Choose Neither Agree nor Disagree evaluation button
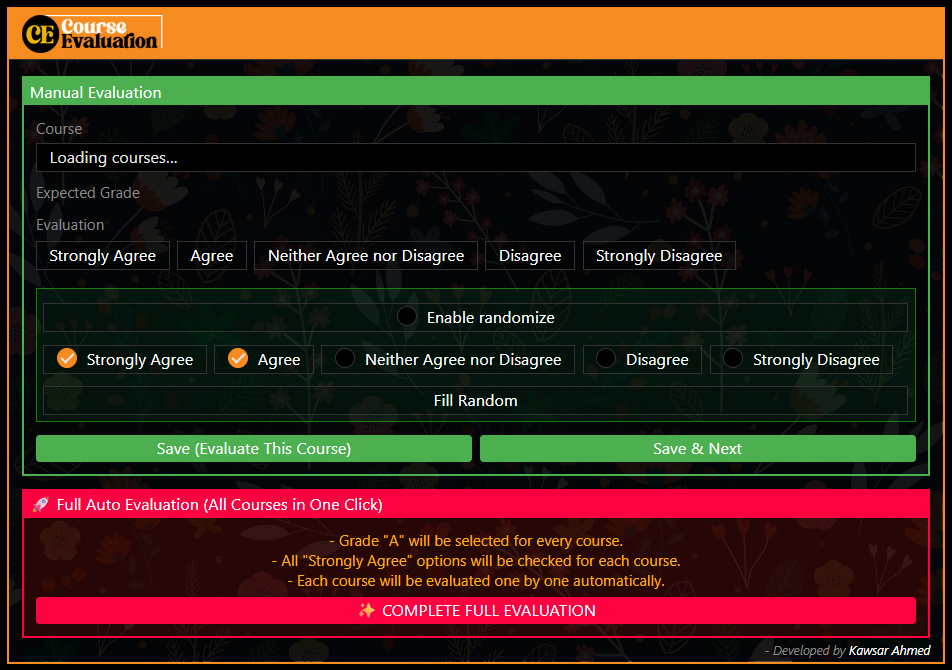This screenshot has height=670, width=952. pos(366,256)
